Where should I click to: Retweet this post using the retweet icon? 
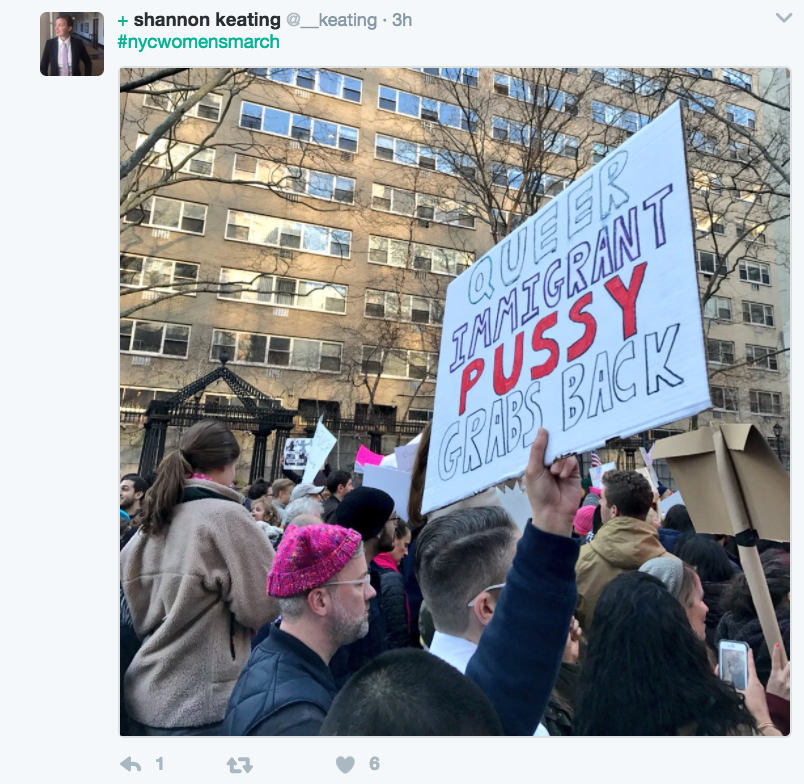pyautogui.click(x=239, y=765)
